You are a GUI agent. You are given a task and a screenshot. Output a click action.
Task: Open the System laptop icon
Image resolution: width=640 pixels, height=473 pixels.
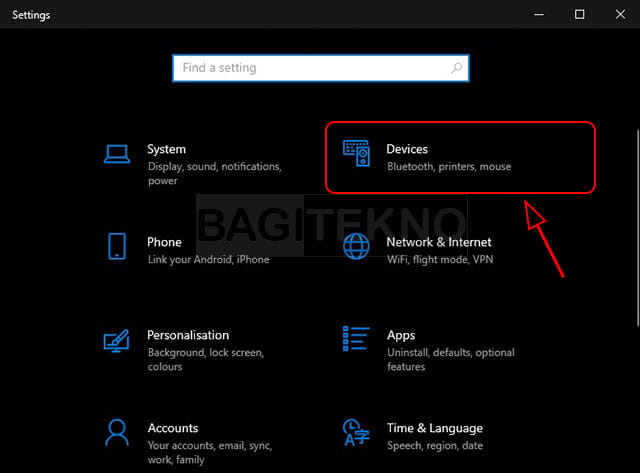(x=117, y=154)
